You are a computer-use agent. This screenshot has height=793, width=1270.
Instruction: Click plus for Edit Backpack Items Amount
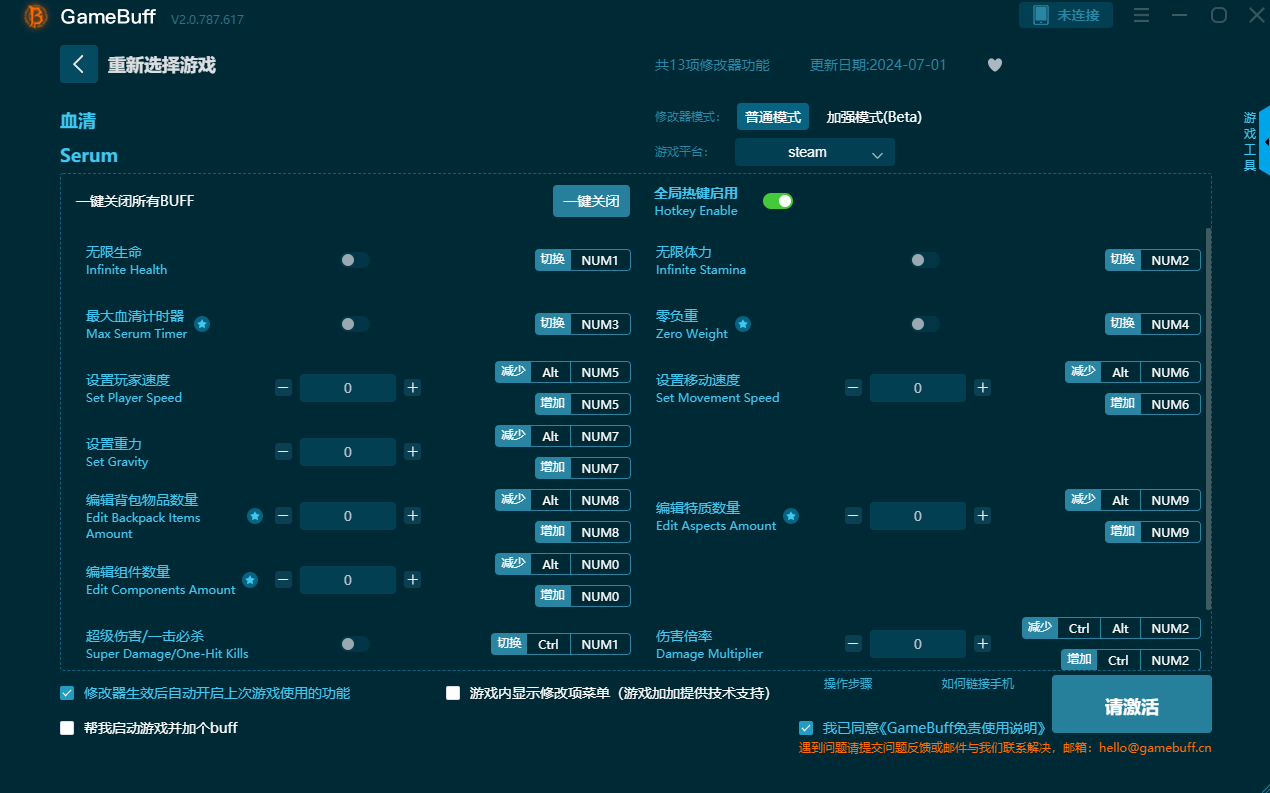click(412, 516)
